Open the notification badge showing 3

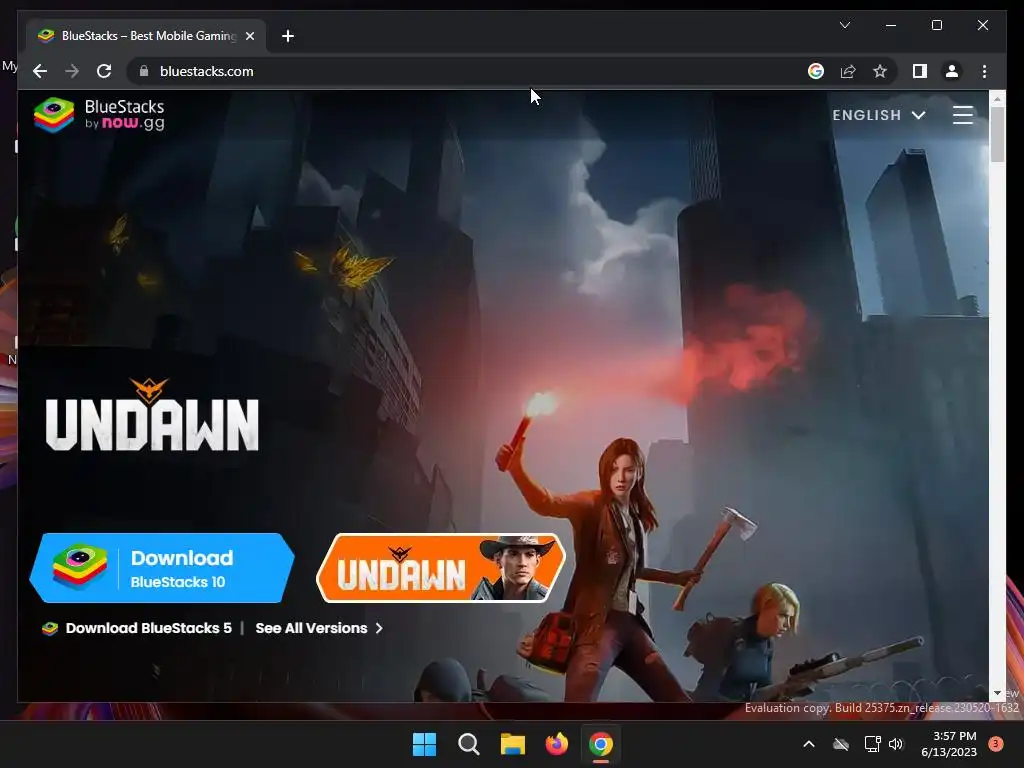point(996,744)
